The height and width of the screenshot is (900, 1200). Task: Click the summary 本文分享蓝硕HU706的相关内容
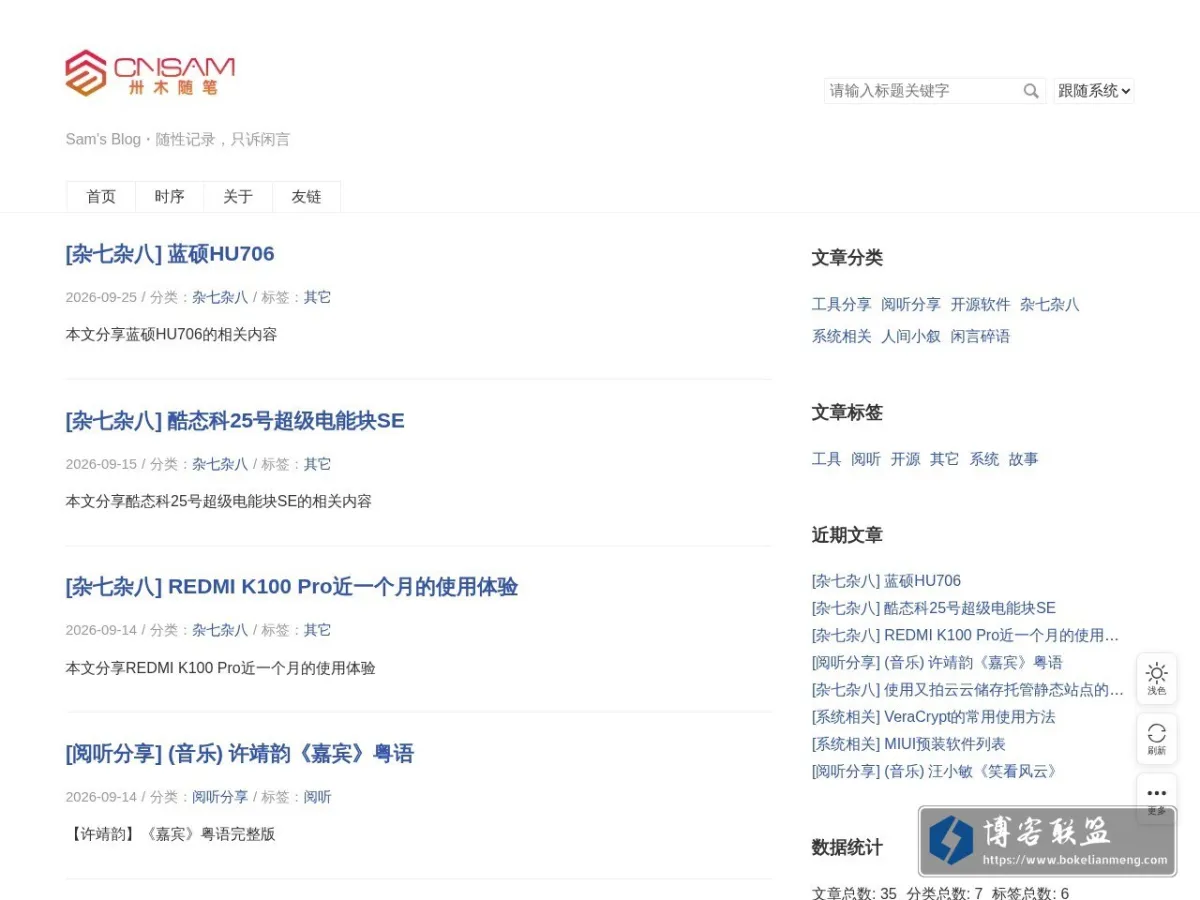click(171, 334)
